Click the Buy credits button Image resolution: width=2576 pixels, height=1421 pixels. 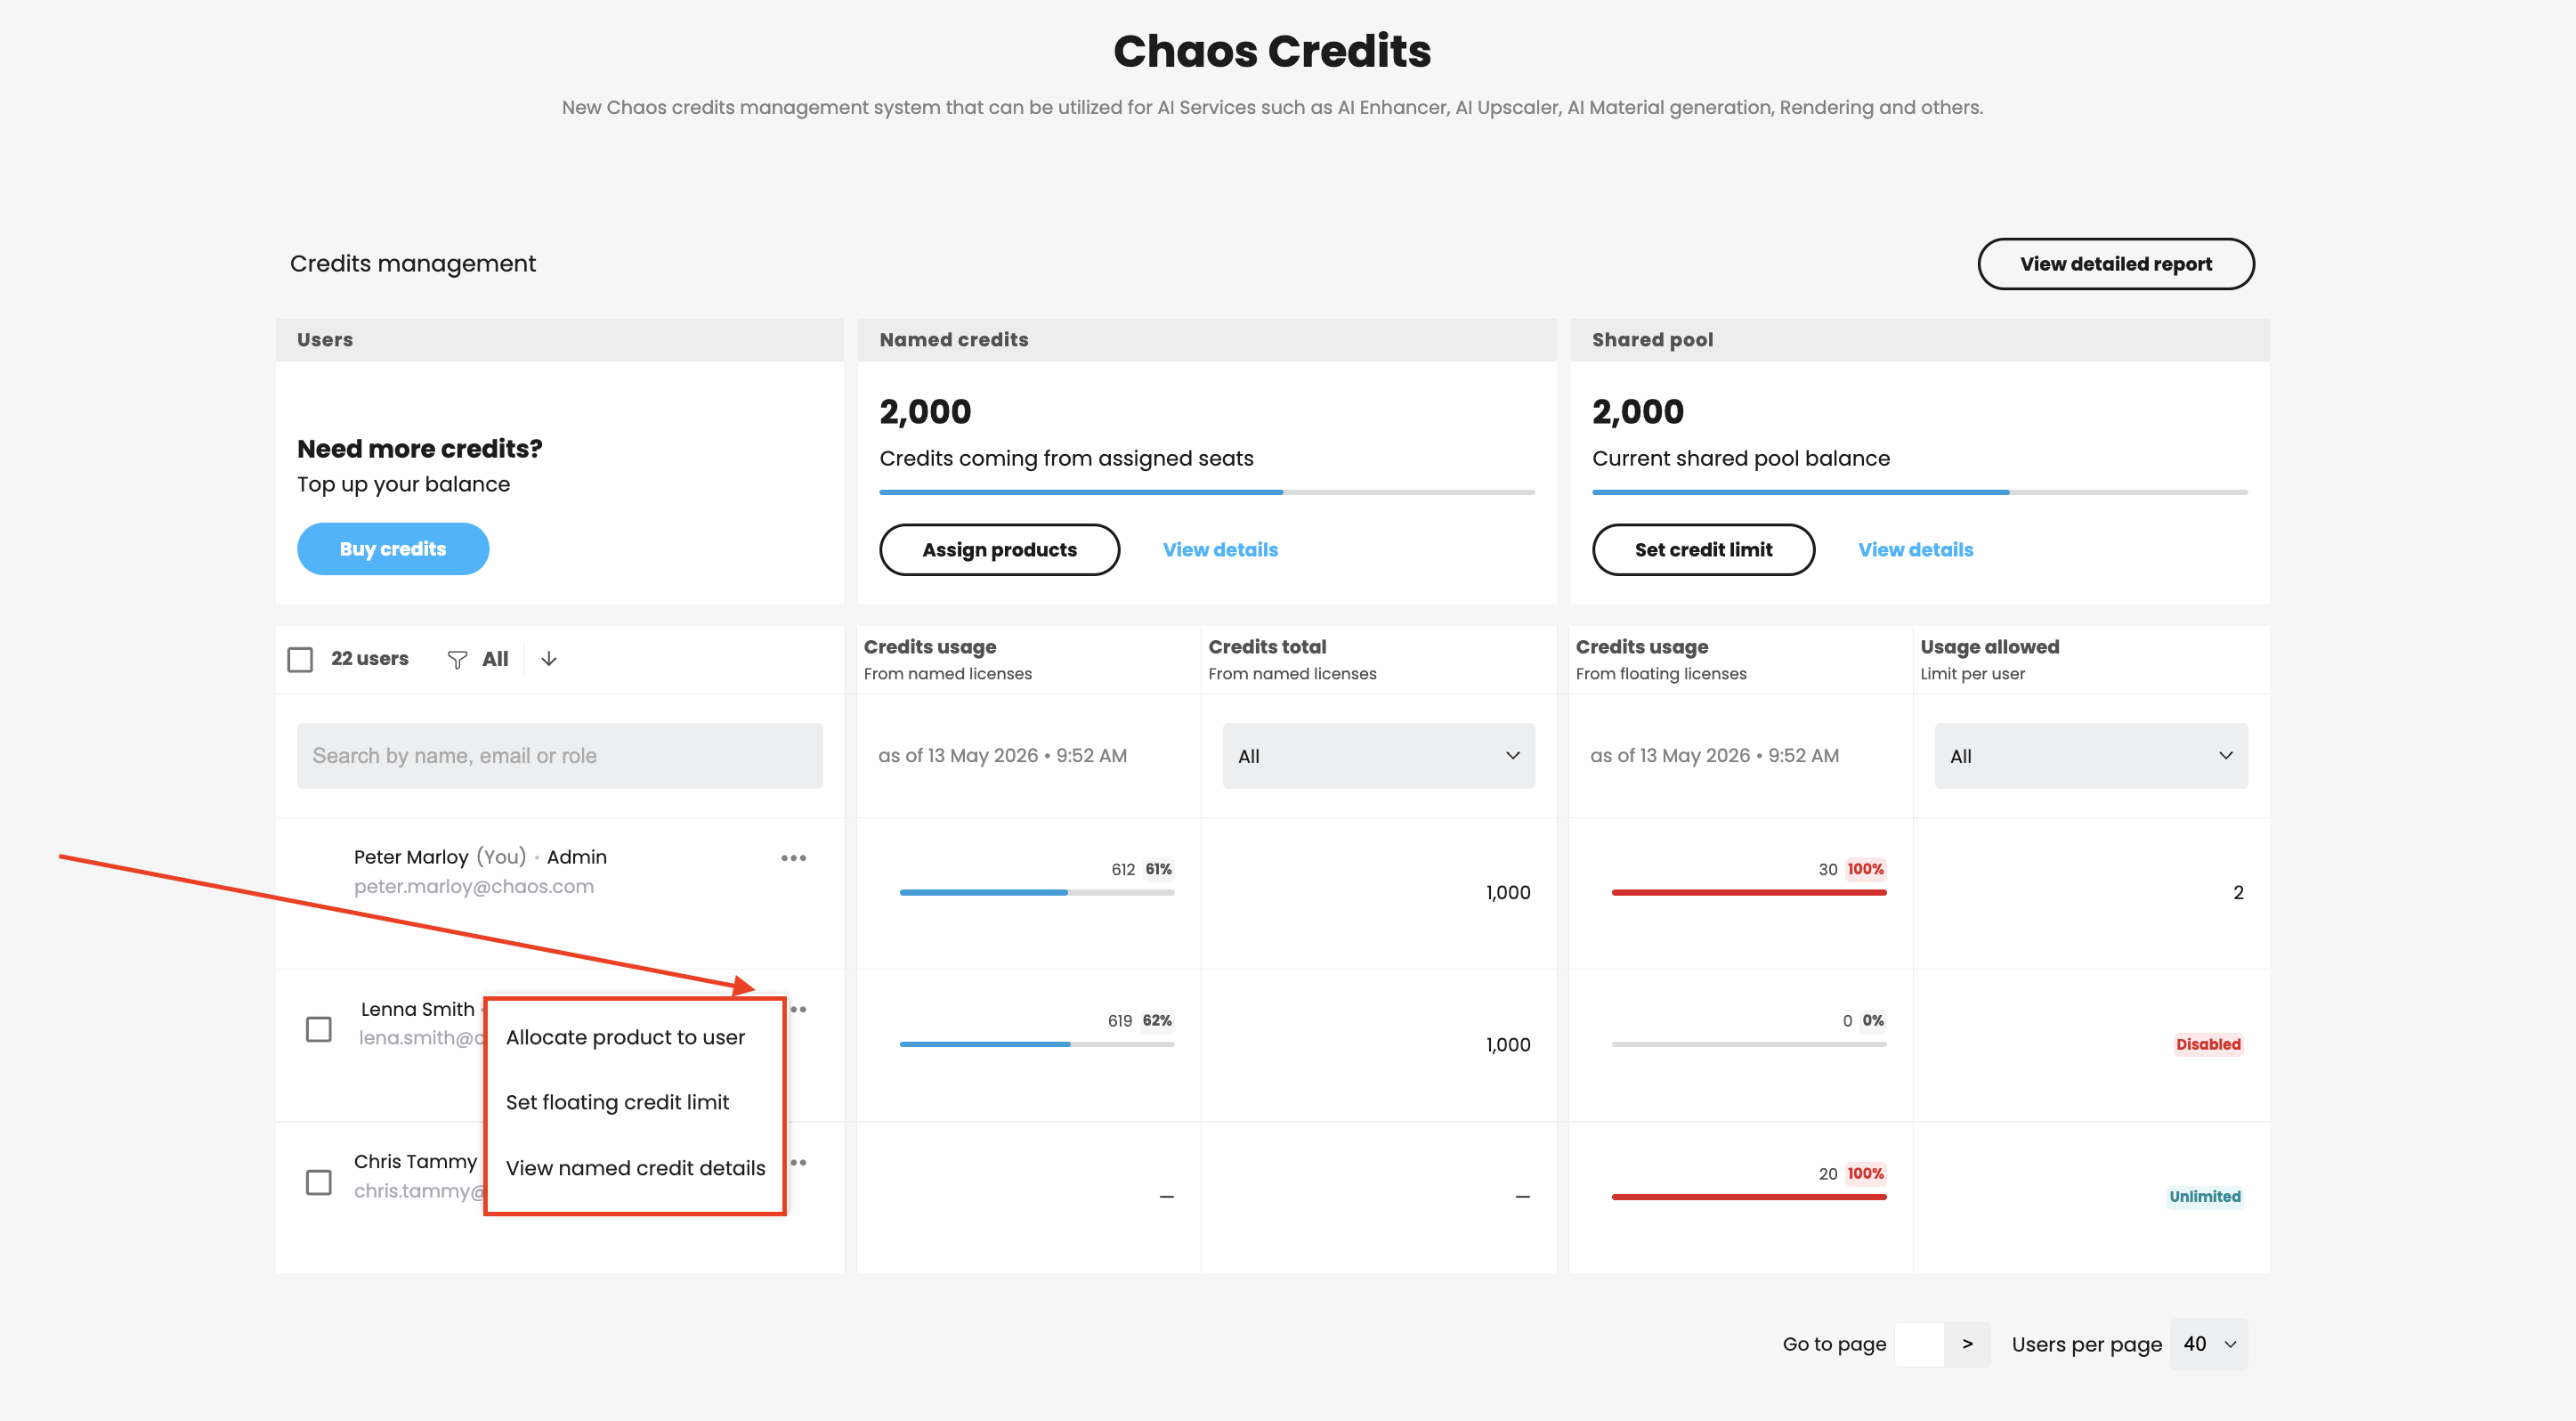[x=393, y=549]
